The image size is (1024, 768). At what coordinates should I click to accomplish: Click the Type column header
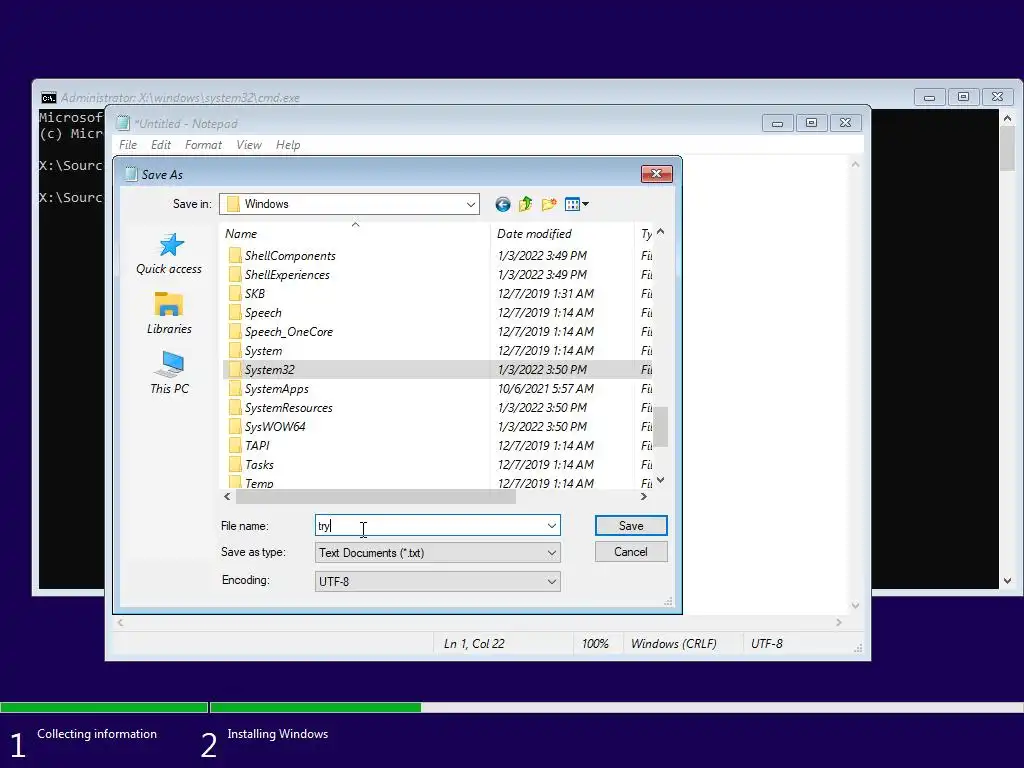click(x=646, y=233)
